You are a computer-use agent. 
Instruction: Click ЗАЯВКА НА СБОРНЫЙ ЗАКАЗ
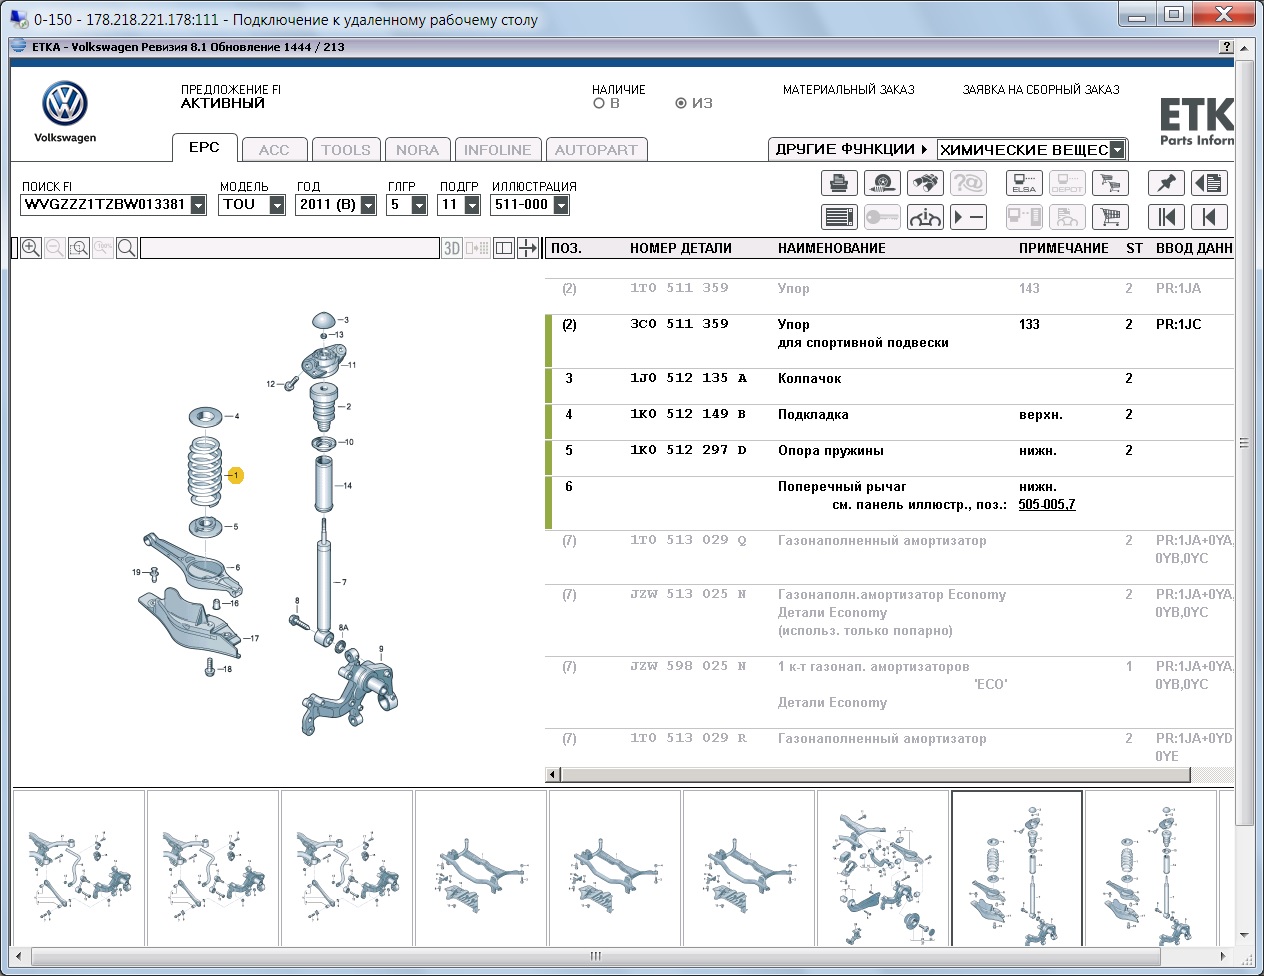click(1041, 90)
